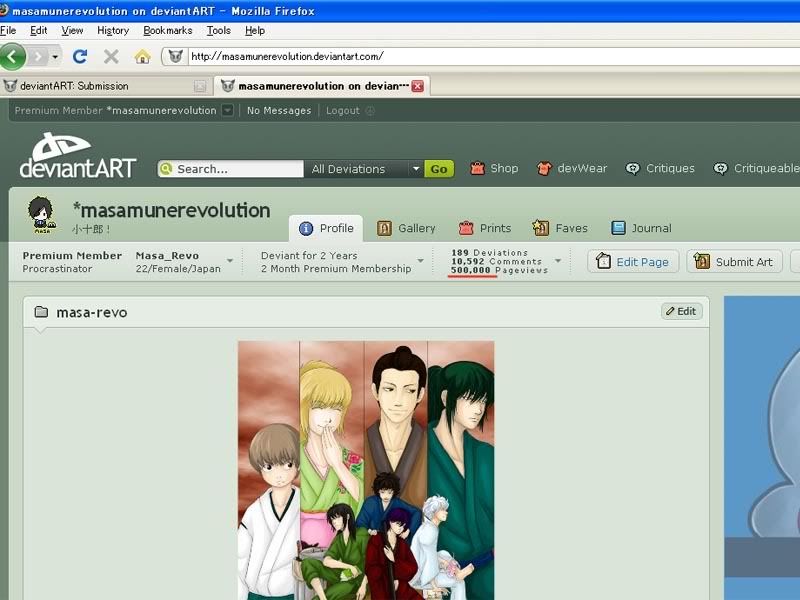Click the Submit Art button

734,261
